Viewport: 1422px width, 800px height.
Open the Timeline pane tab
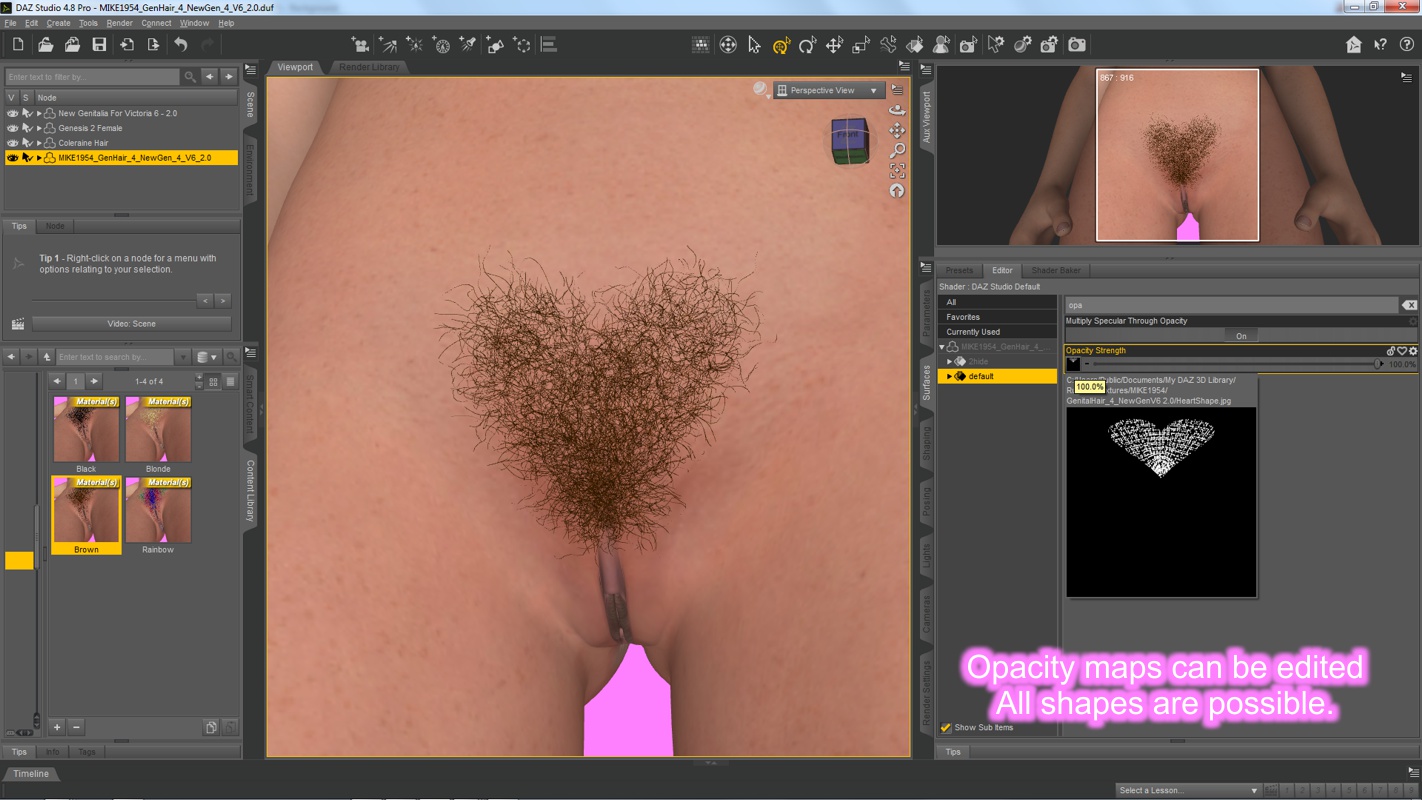click(31, 774)
